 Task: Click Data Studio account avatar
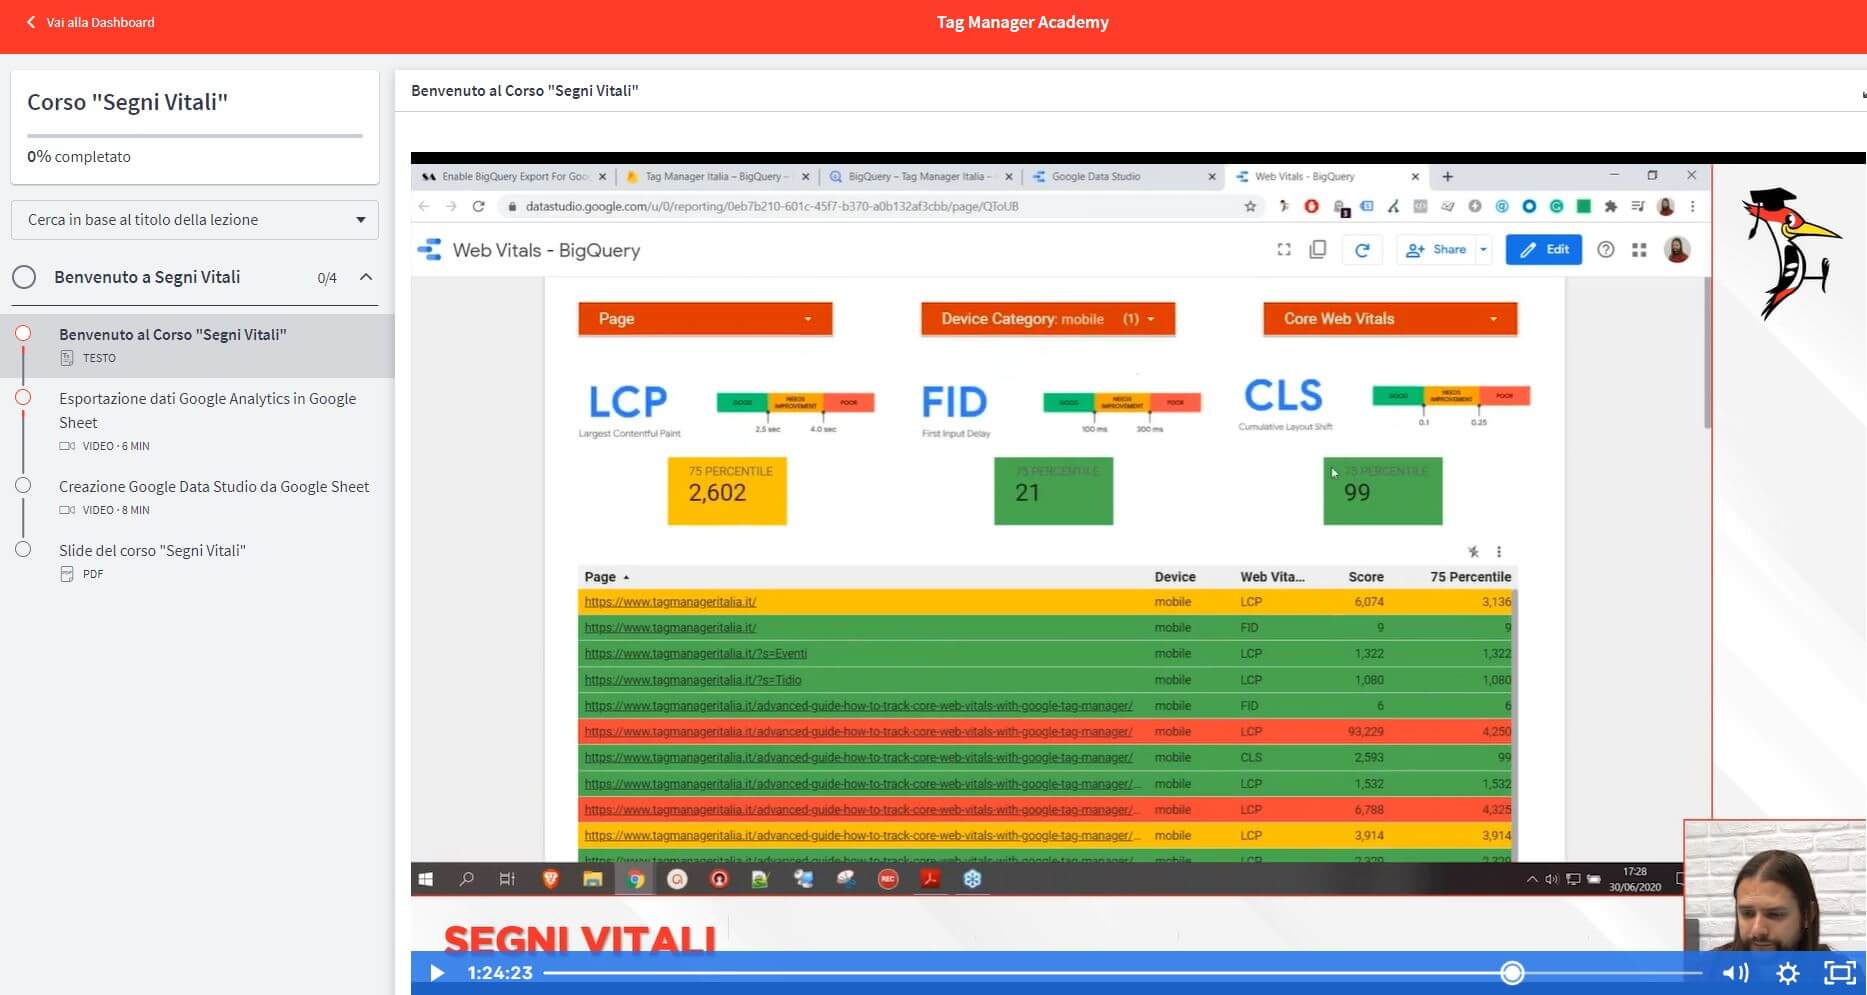(1677, 250)
